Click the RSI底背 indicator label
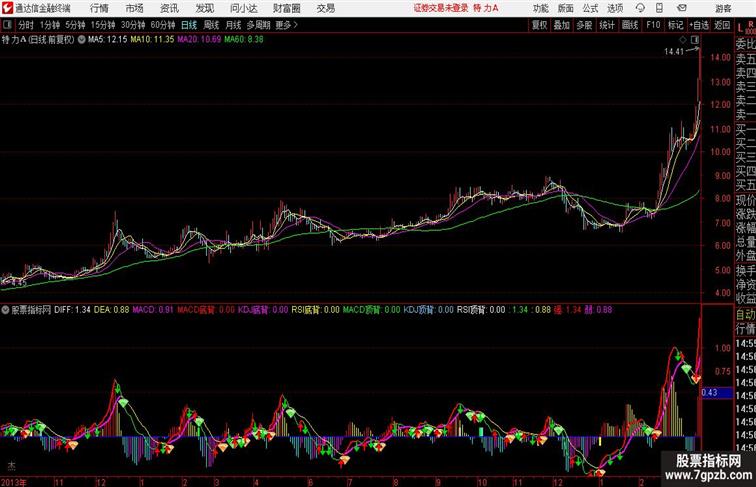756x487 pixels. [x=306, y=310]
